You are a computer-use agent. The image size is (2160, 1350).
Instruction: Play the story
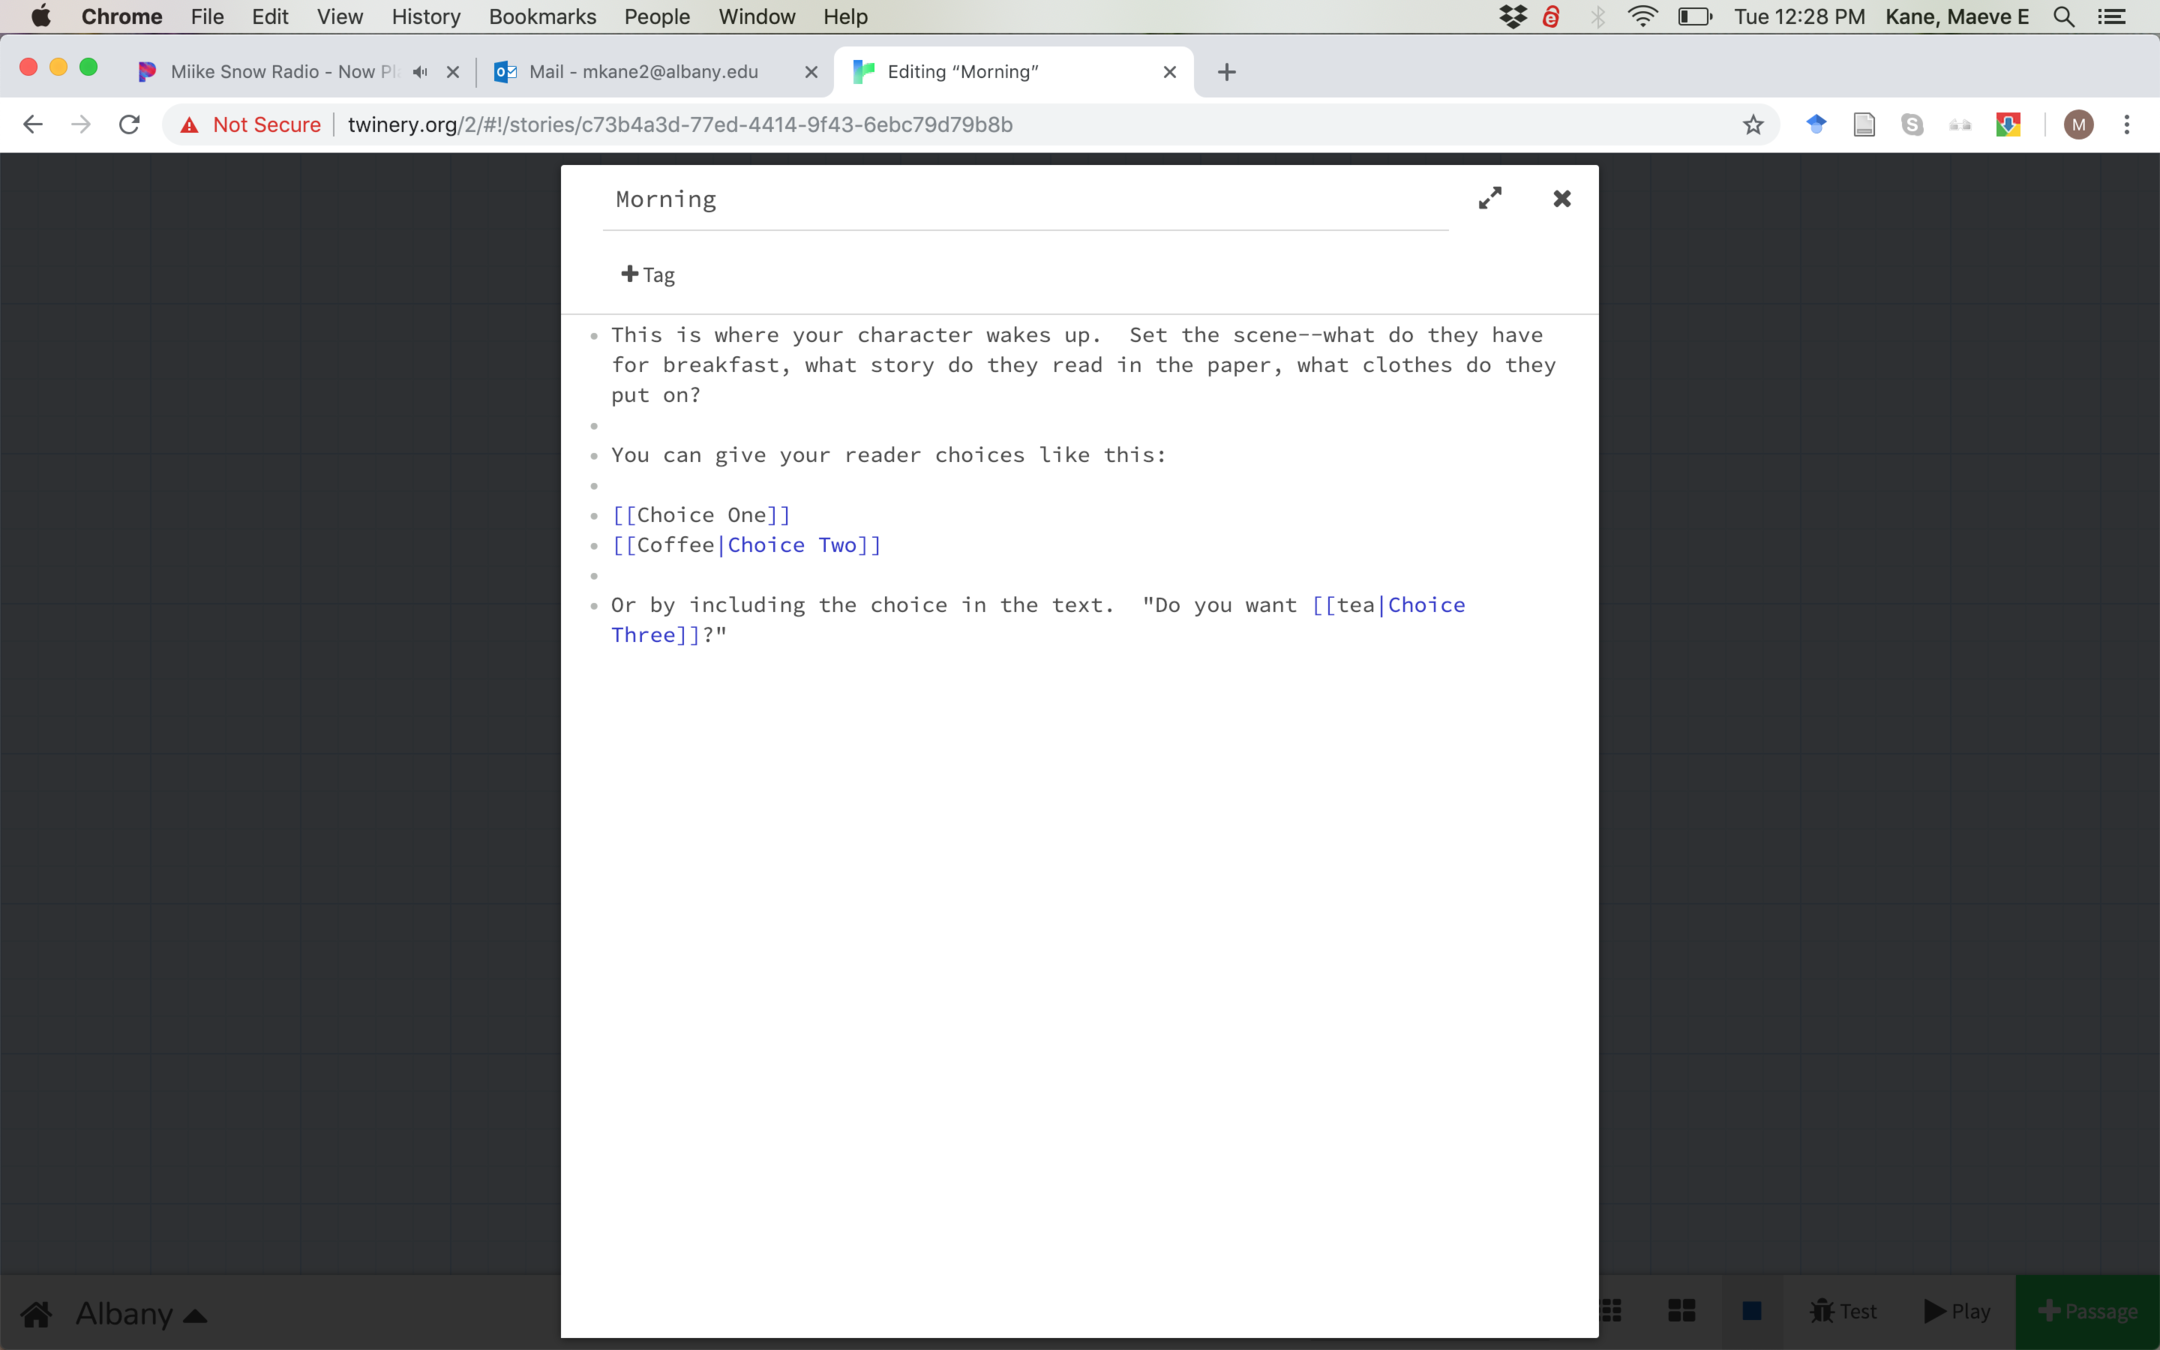[1957, 1311]
